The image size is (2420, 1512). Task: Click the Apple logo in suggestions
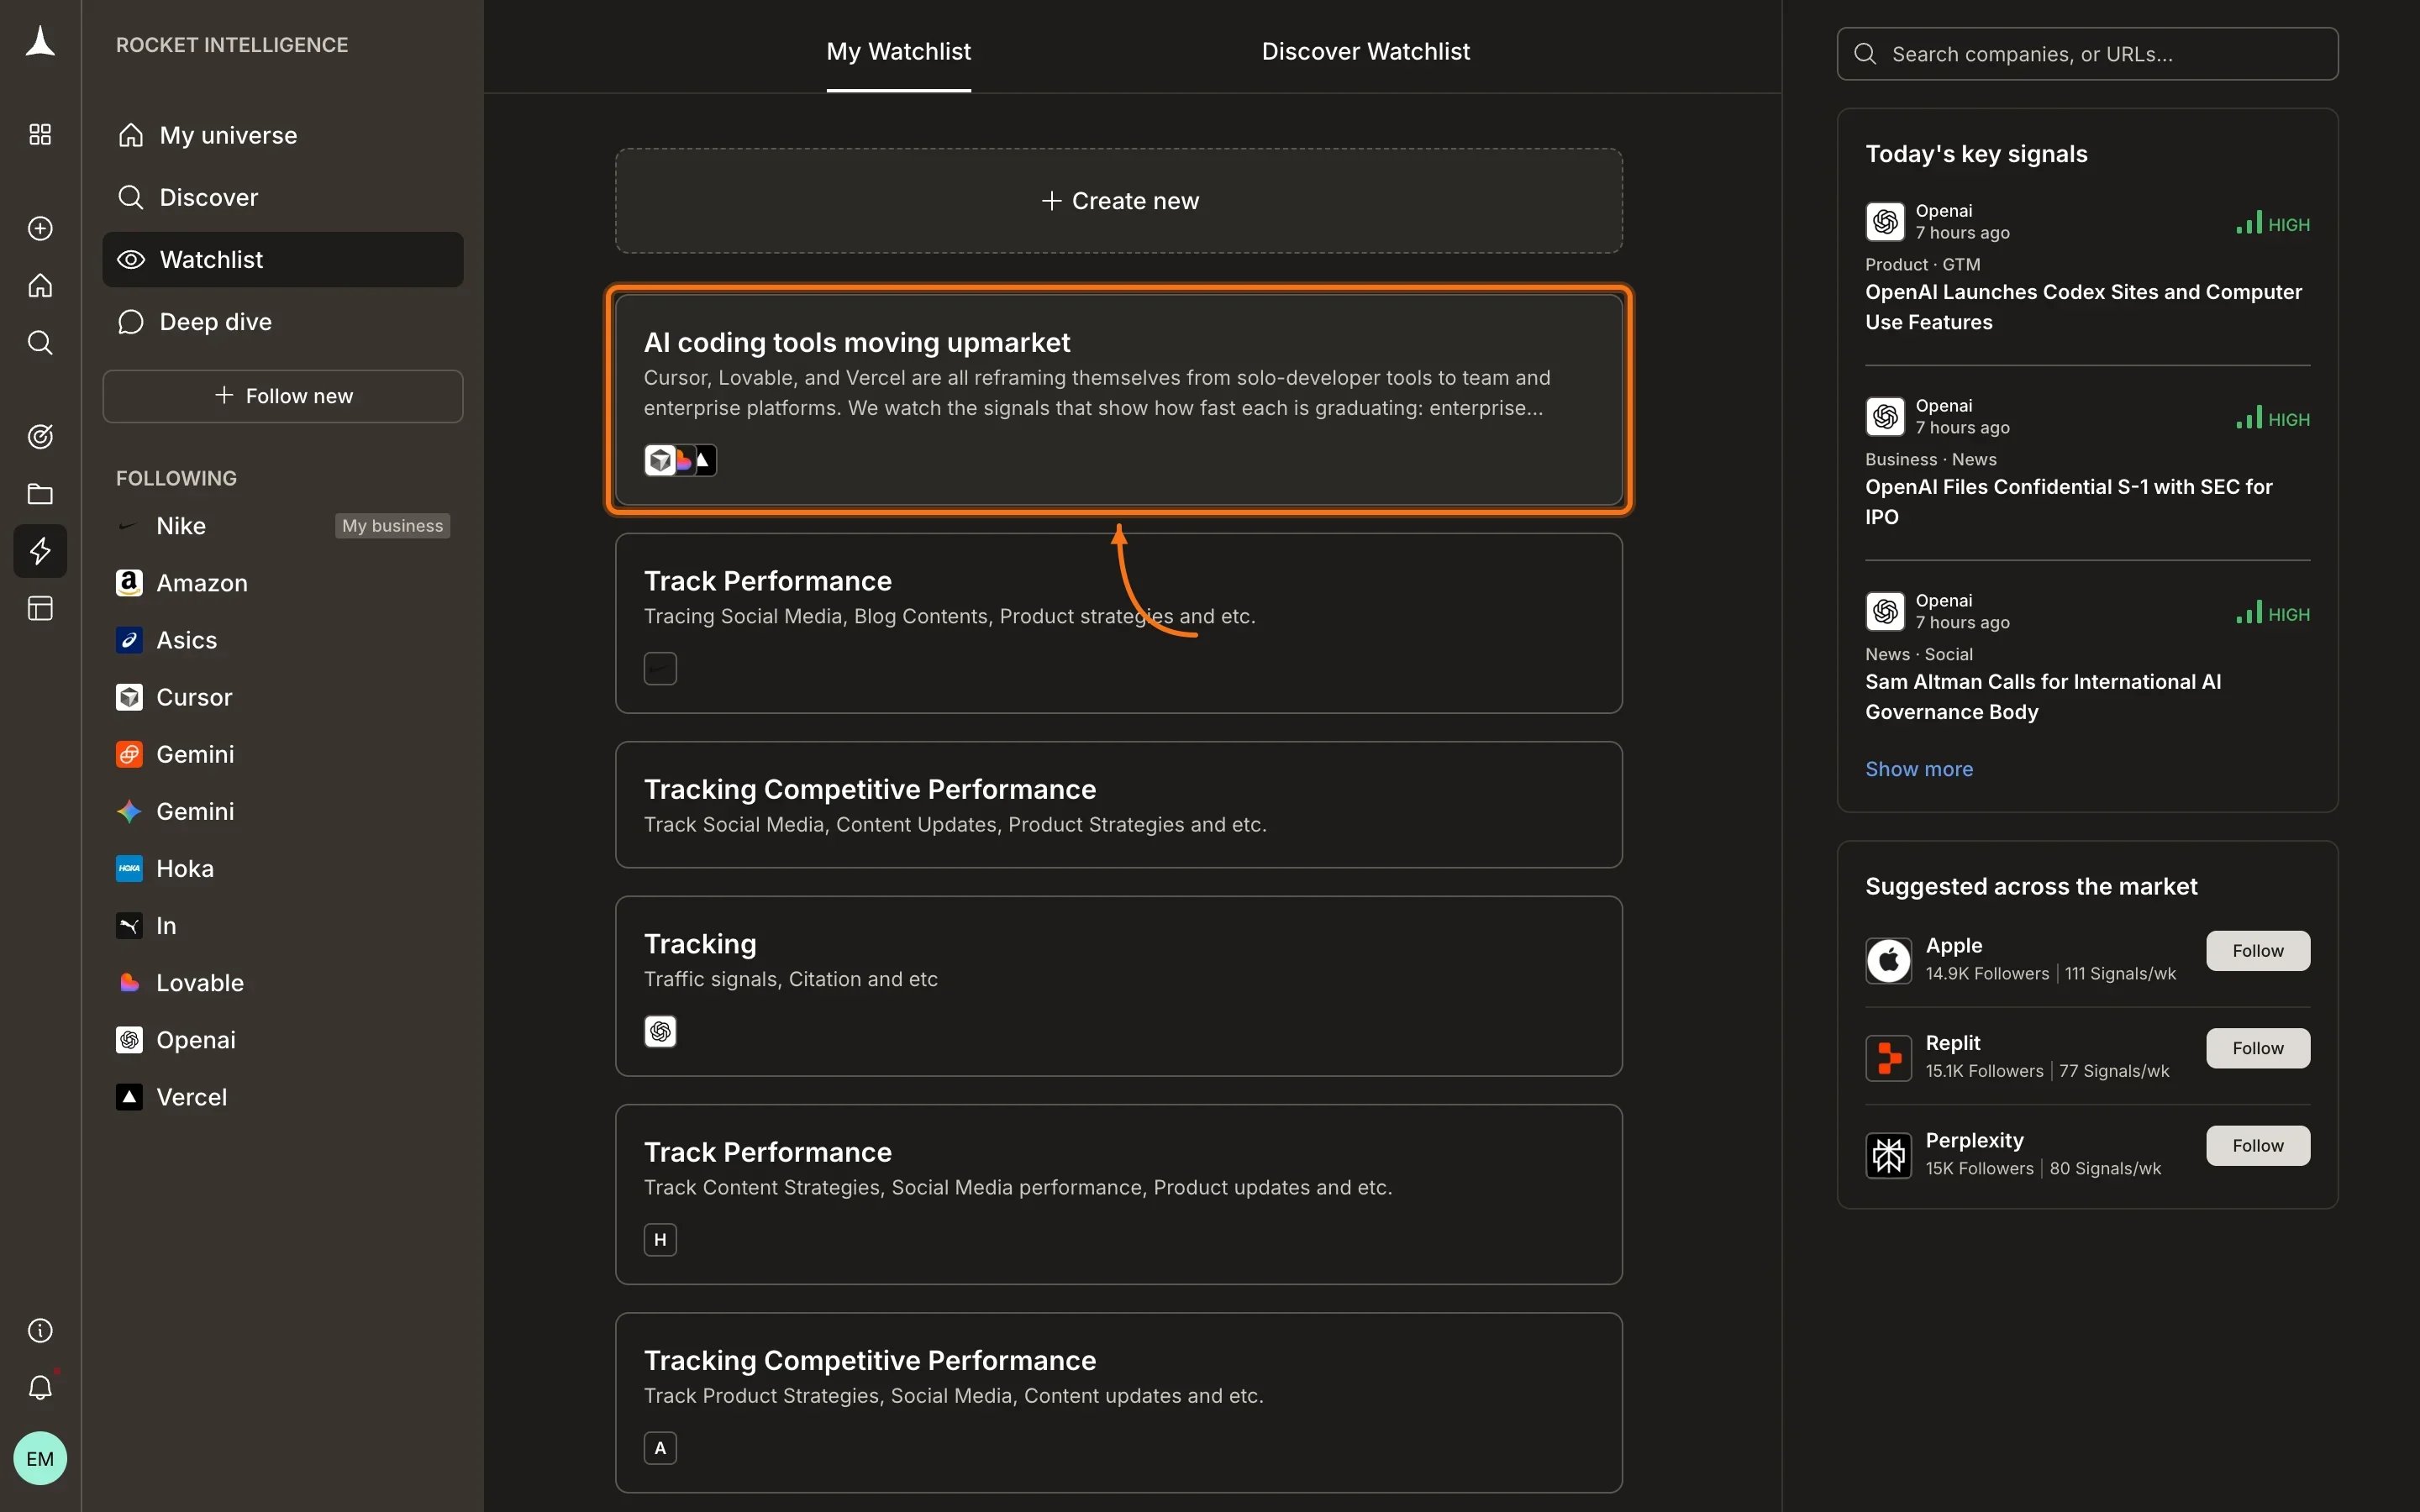pyautogui.click(x=1888, y=960)
